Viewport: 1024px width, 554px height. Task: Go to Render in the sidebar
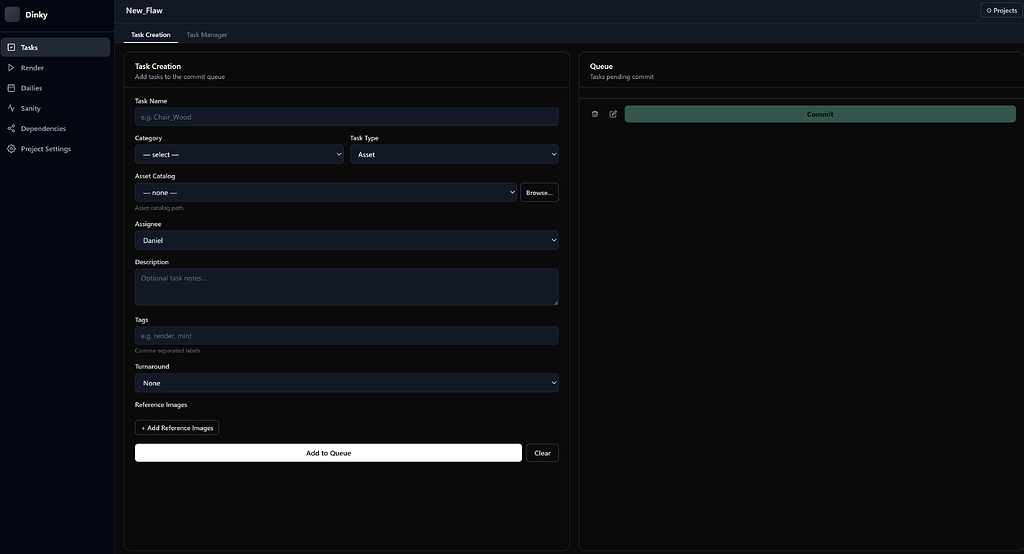(56, 67)
